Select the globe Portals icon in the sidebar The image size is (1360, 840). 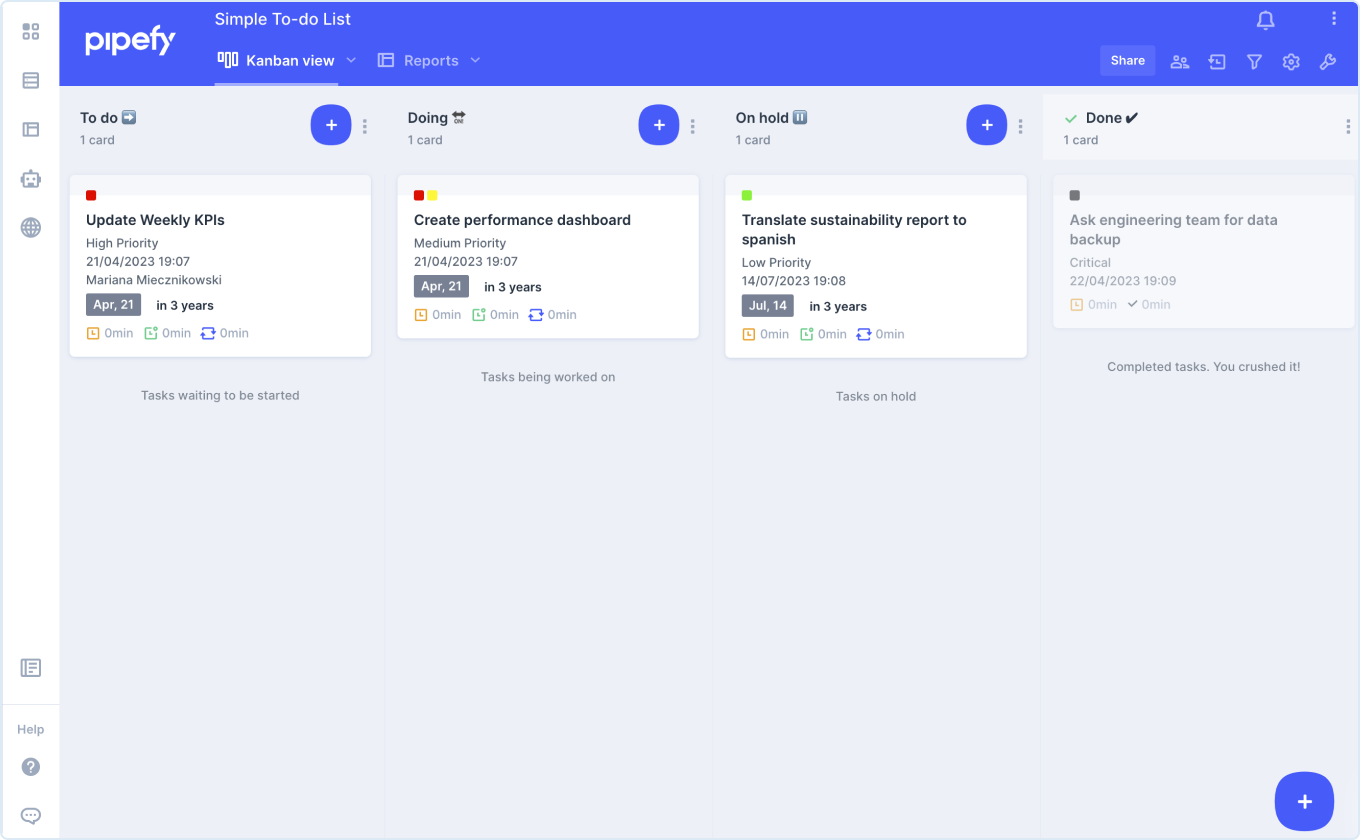pos(31,228)
